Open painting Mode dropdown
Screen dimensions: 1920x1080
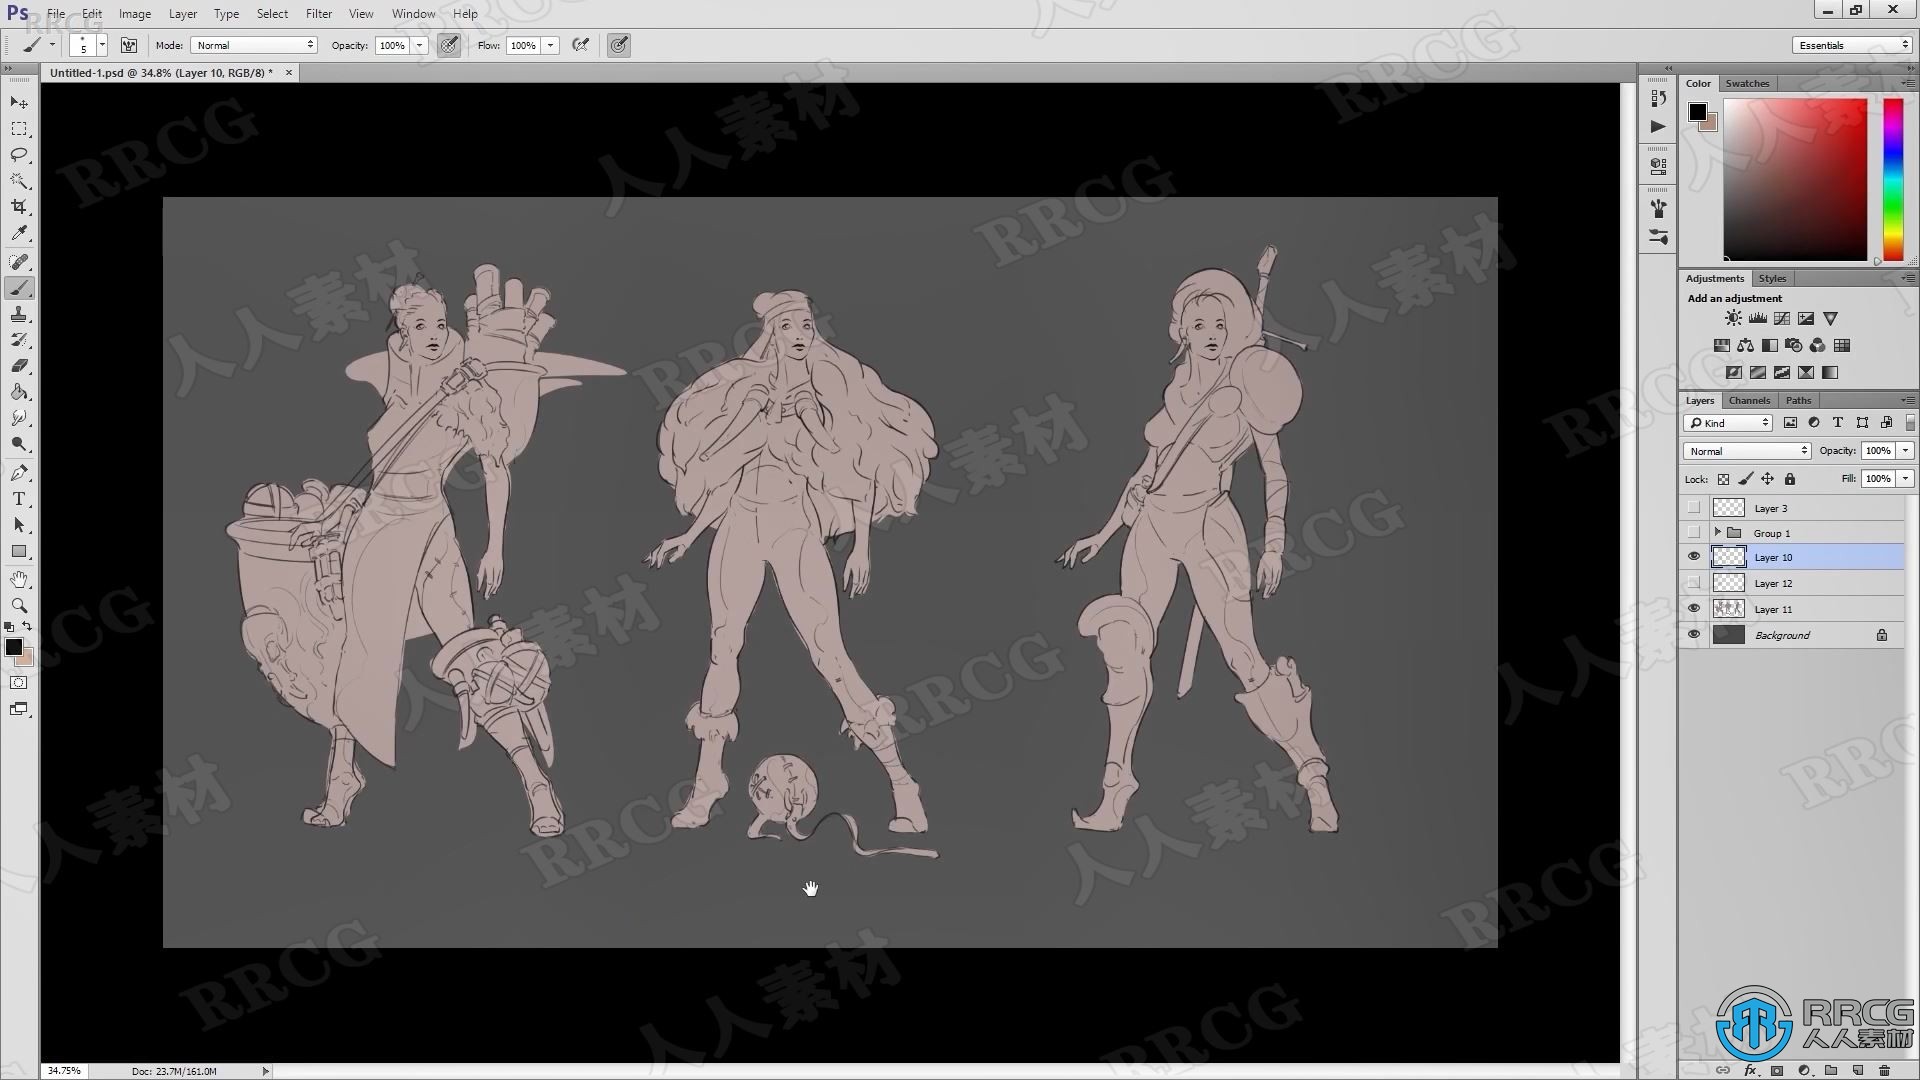tap(254, 45)
